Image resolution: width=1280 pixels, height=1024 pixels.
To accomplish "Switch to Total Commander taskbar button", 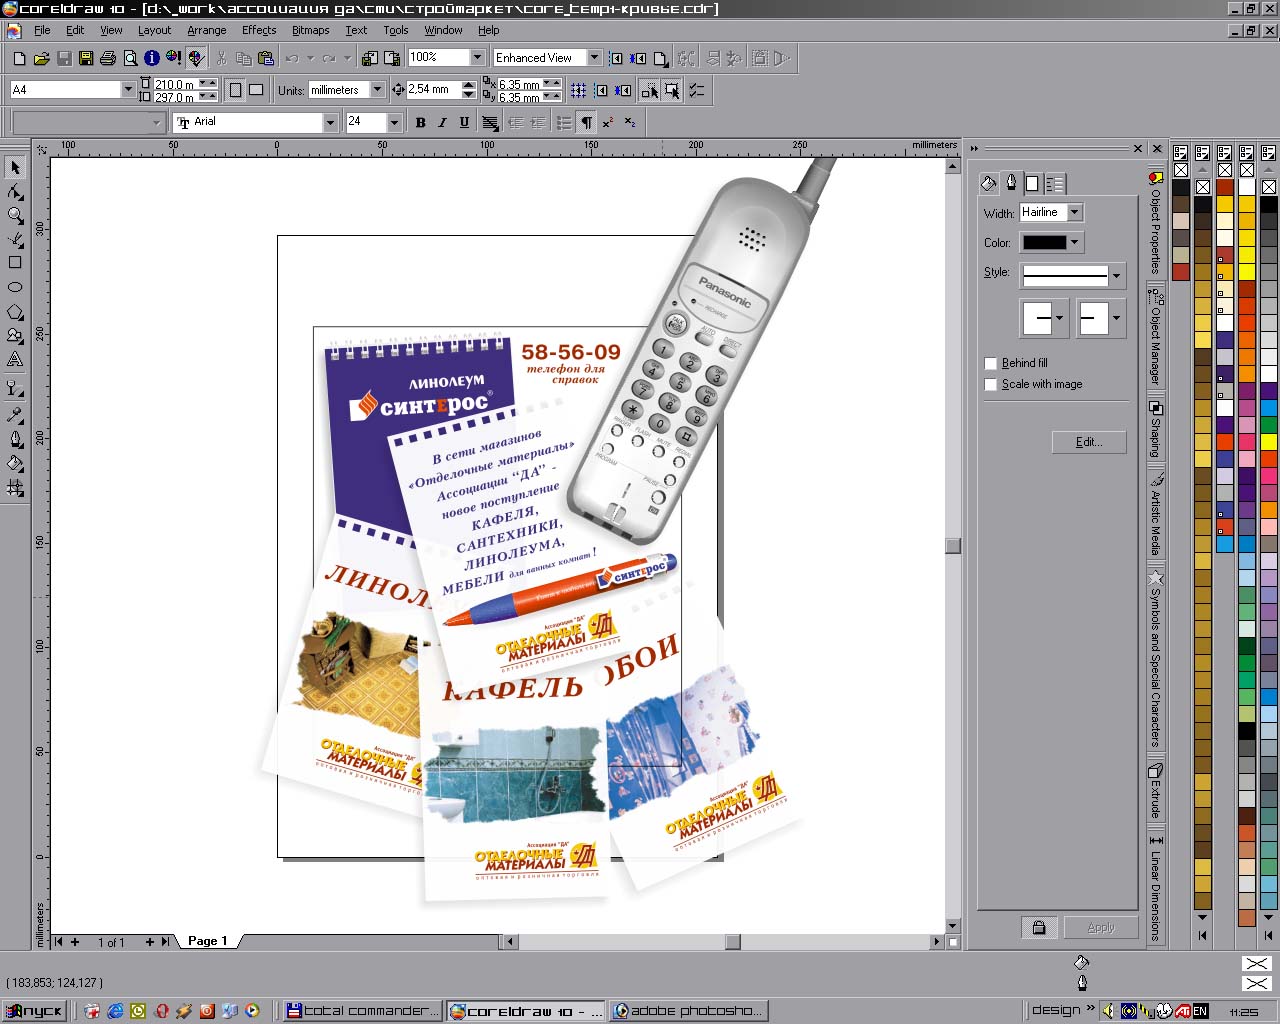I will point(361,1011).
